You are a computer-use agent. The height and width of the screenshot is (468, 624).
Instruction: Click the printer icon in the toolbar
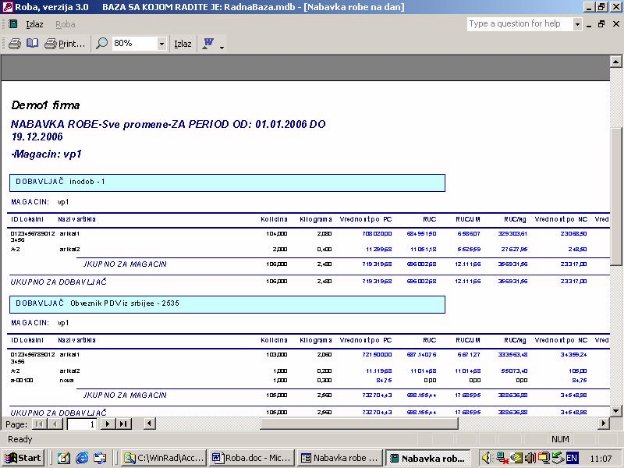click(15, 44)
